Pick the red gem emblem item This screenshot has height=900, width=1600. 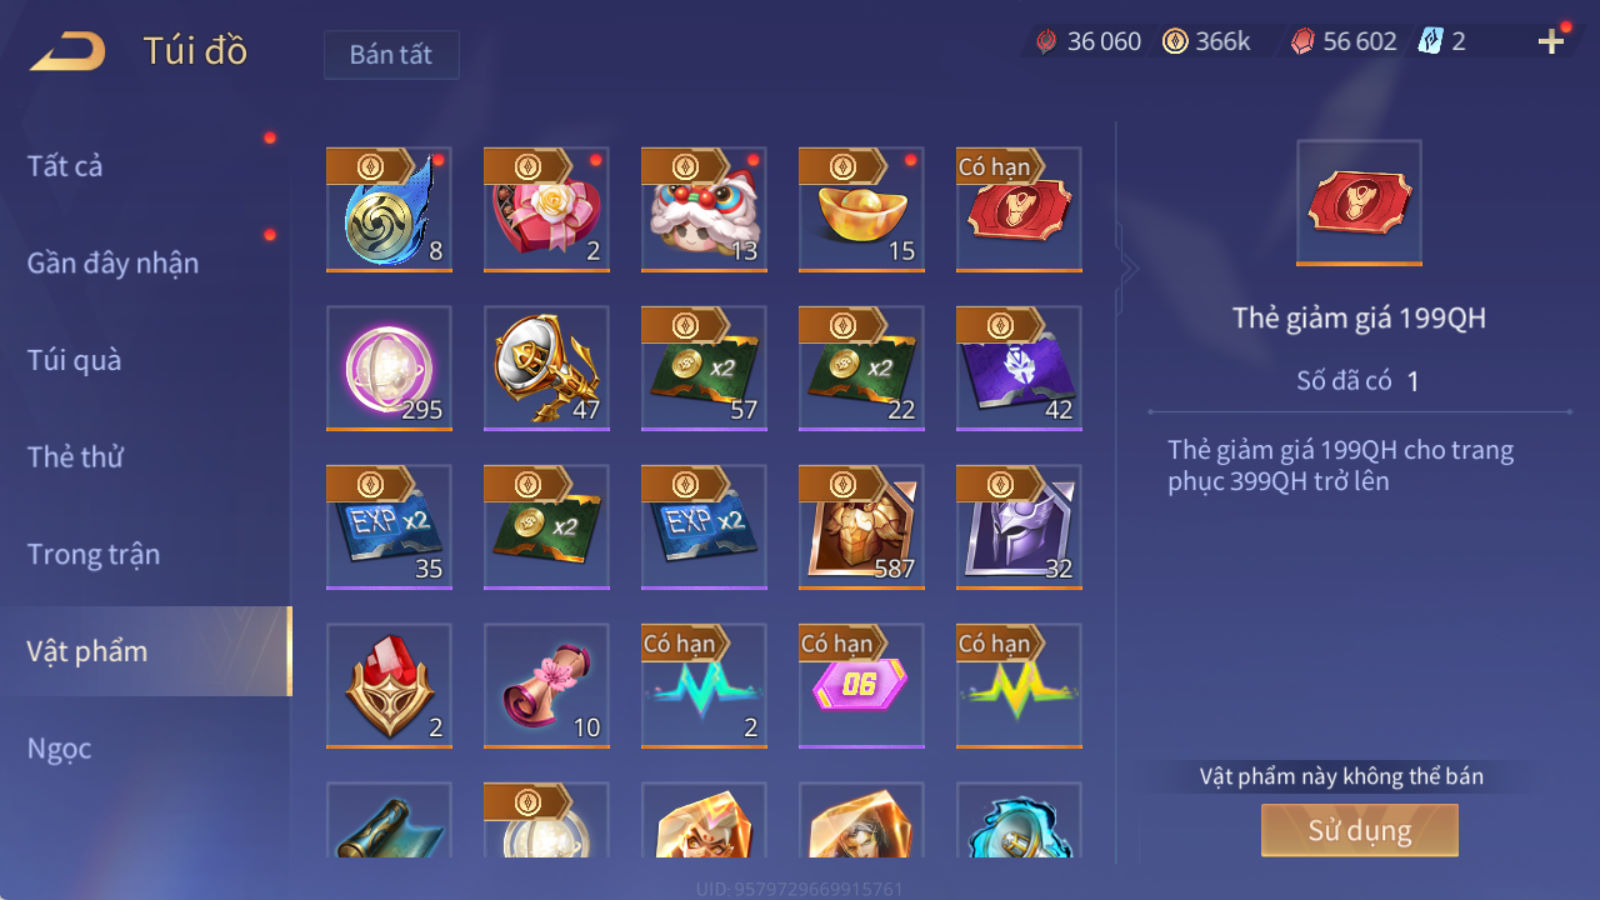pos(389,686)
